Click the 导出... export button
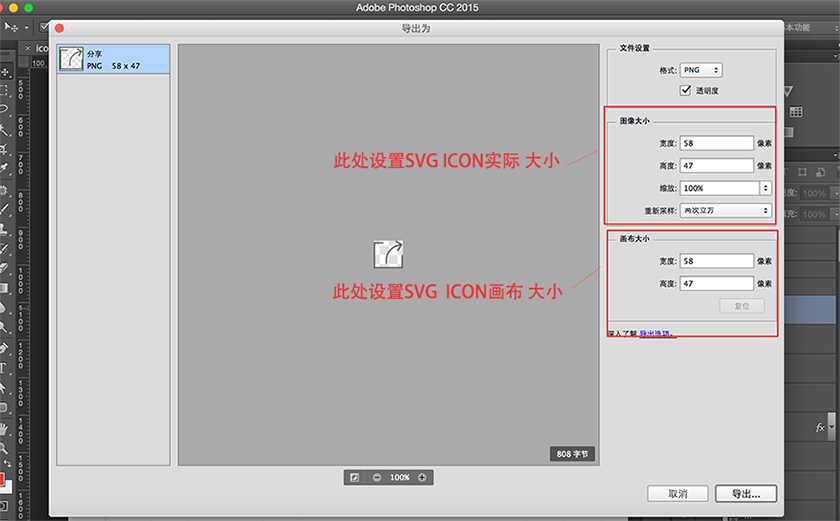Image resolution: width=840 pixels, height=521 pixels. pyautogui.click(x=746, y=494)
